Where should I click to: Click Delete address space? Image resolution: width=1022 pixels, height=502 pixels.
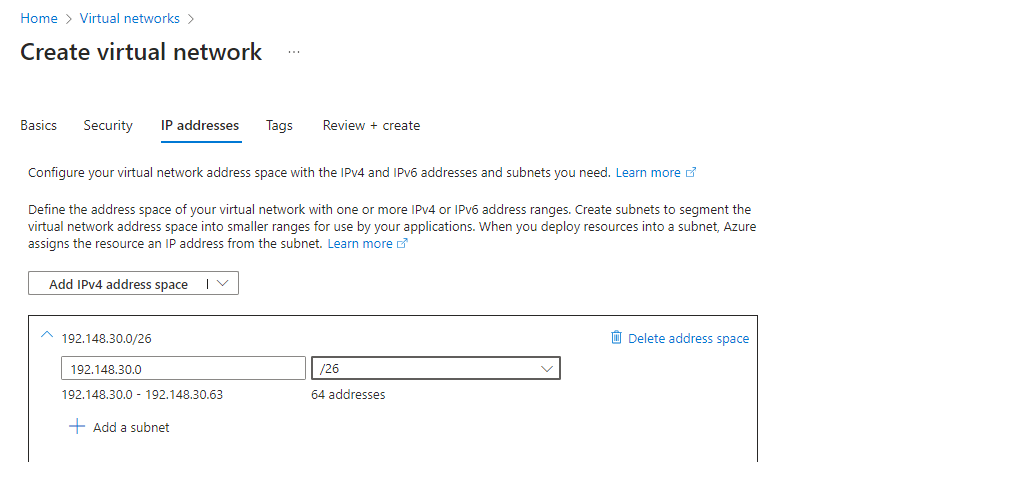(x=688, y=339)
